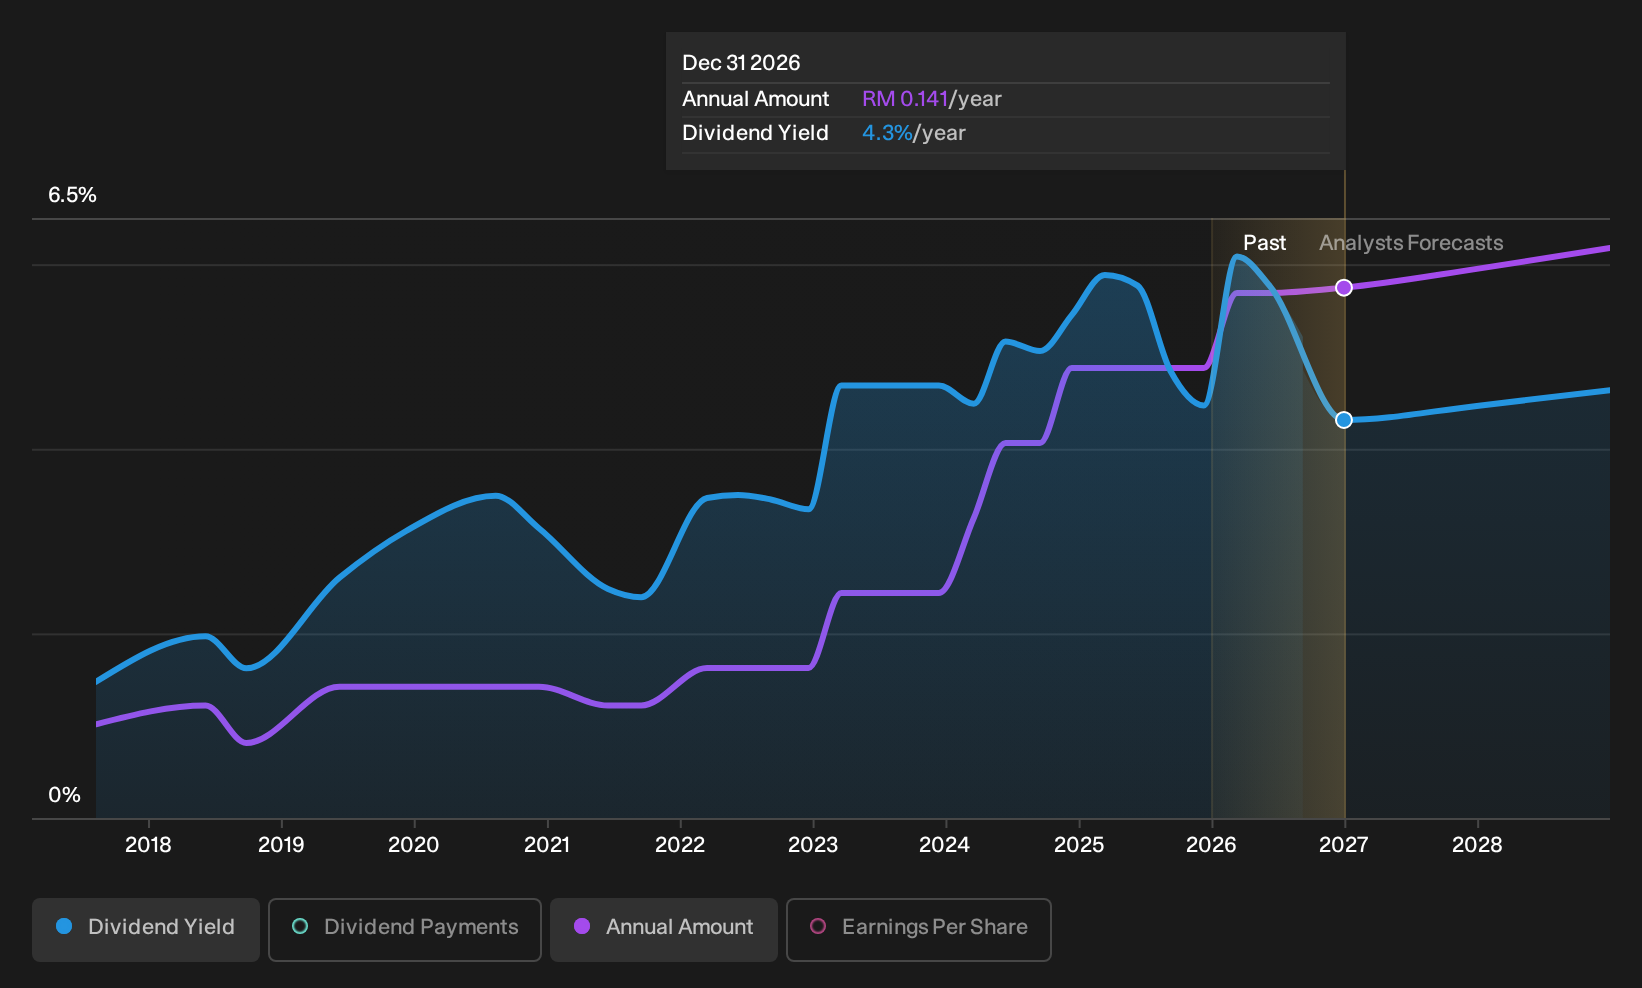Click the 0% y-axis label
Image resolution: width=1642 pixels, height=988 pixels.
64,795
